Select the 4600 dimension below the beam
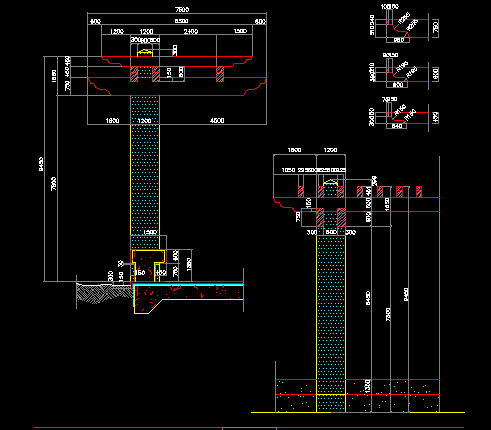This screenshot has height=430, width=491. coord(217,120)
